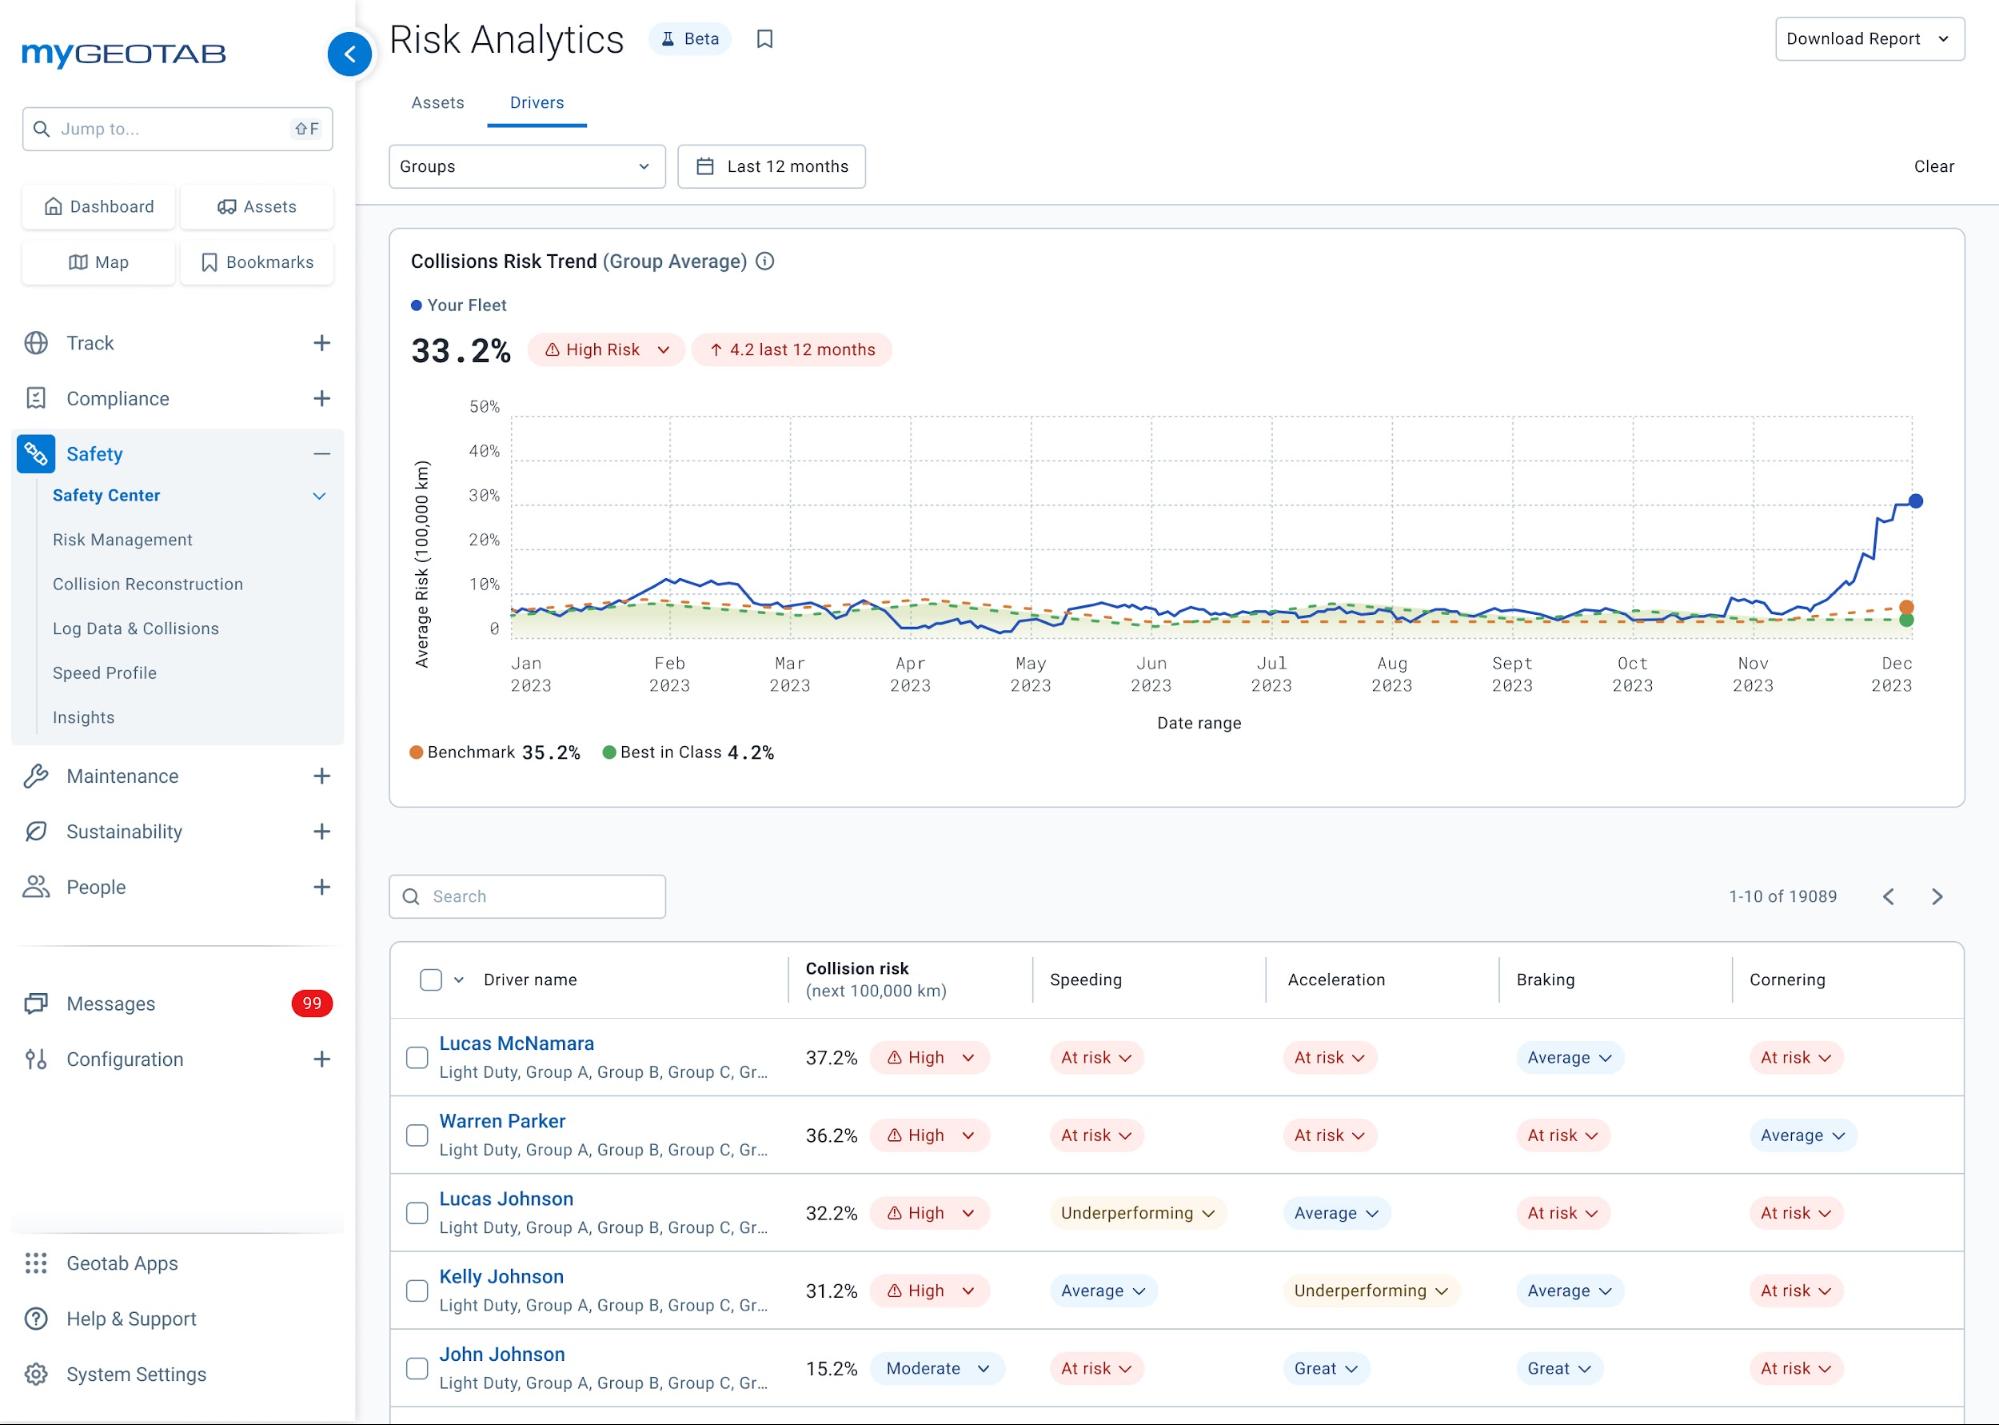This screenshot has width=1999, height=1425.
Task: Open the Geotab Apps grid icon
Action: [36, 1263]
